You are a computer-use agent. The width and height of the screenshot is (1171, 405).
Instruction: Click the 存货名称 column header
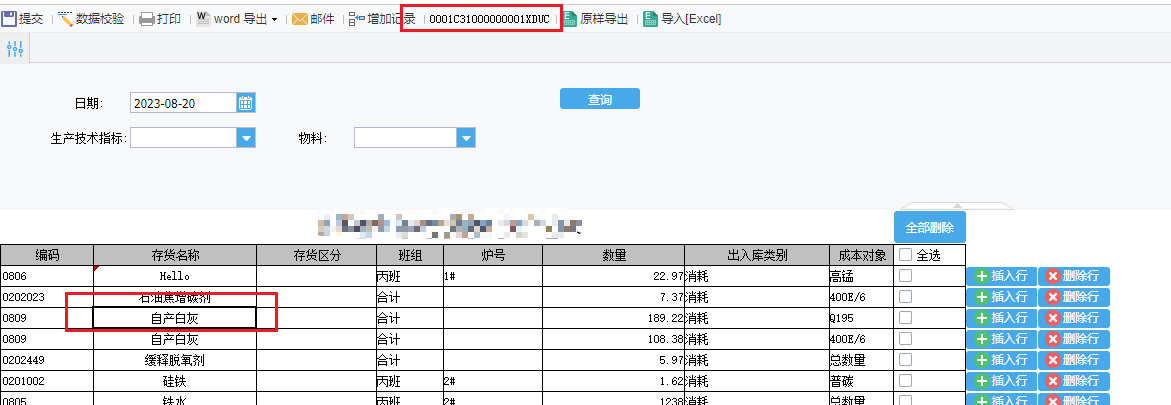pos(175,255)
